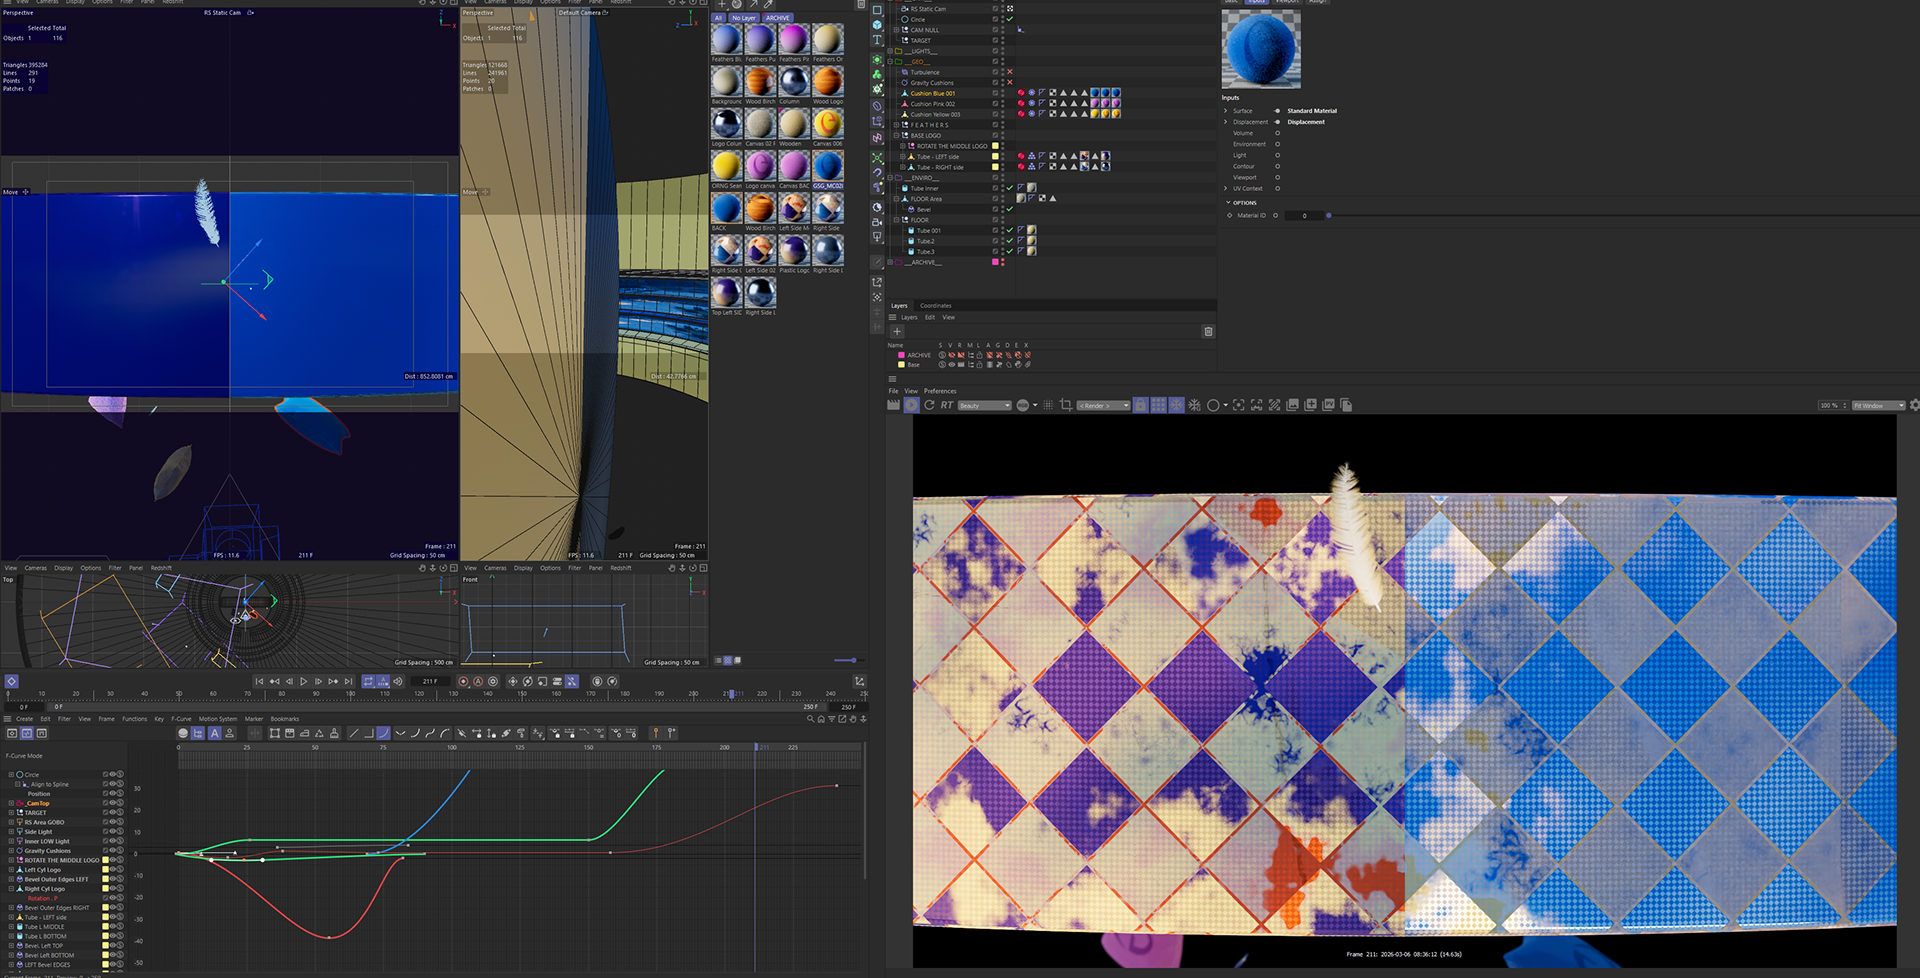Viewport: 1920px width, 978px height.
Task: Click the spline interpolation icon in F-Curve toolbar
Action: [x=383, y=733]
